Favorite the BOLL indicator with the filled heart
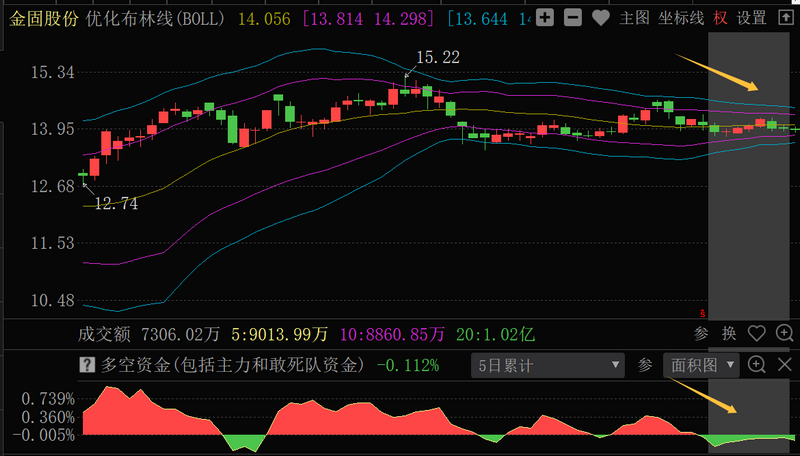The height and width of the screenshot is (456, 800). pos(601,19)
